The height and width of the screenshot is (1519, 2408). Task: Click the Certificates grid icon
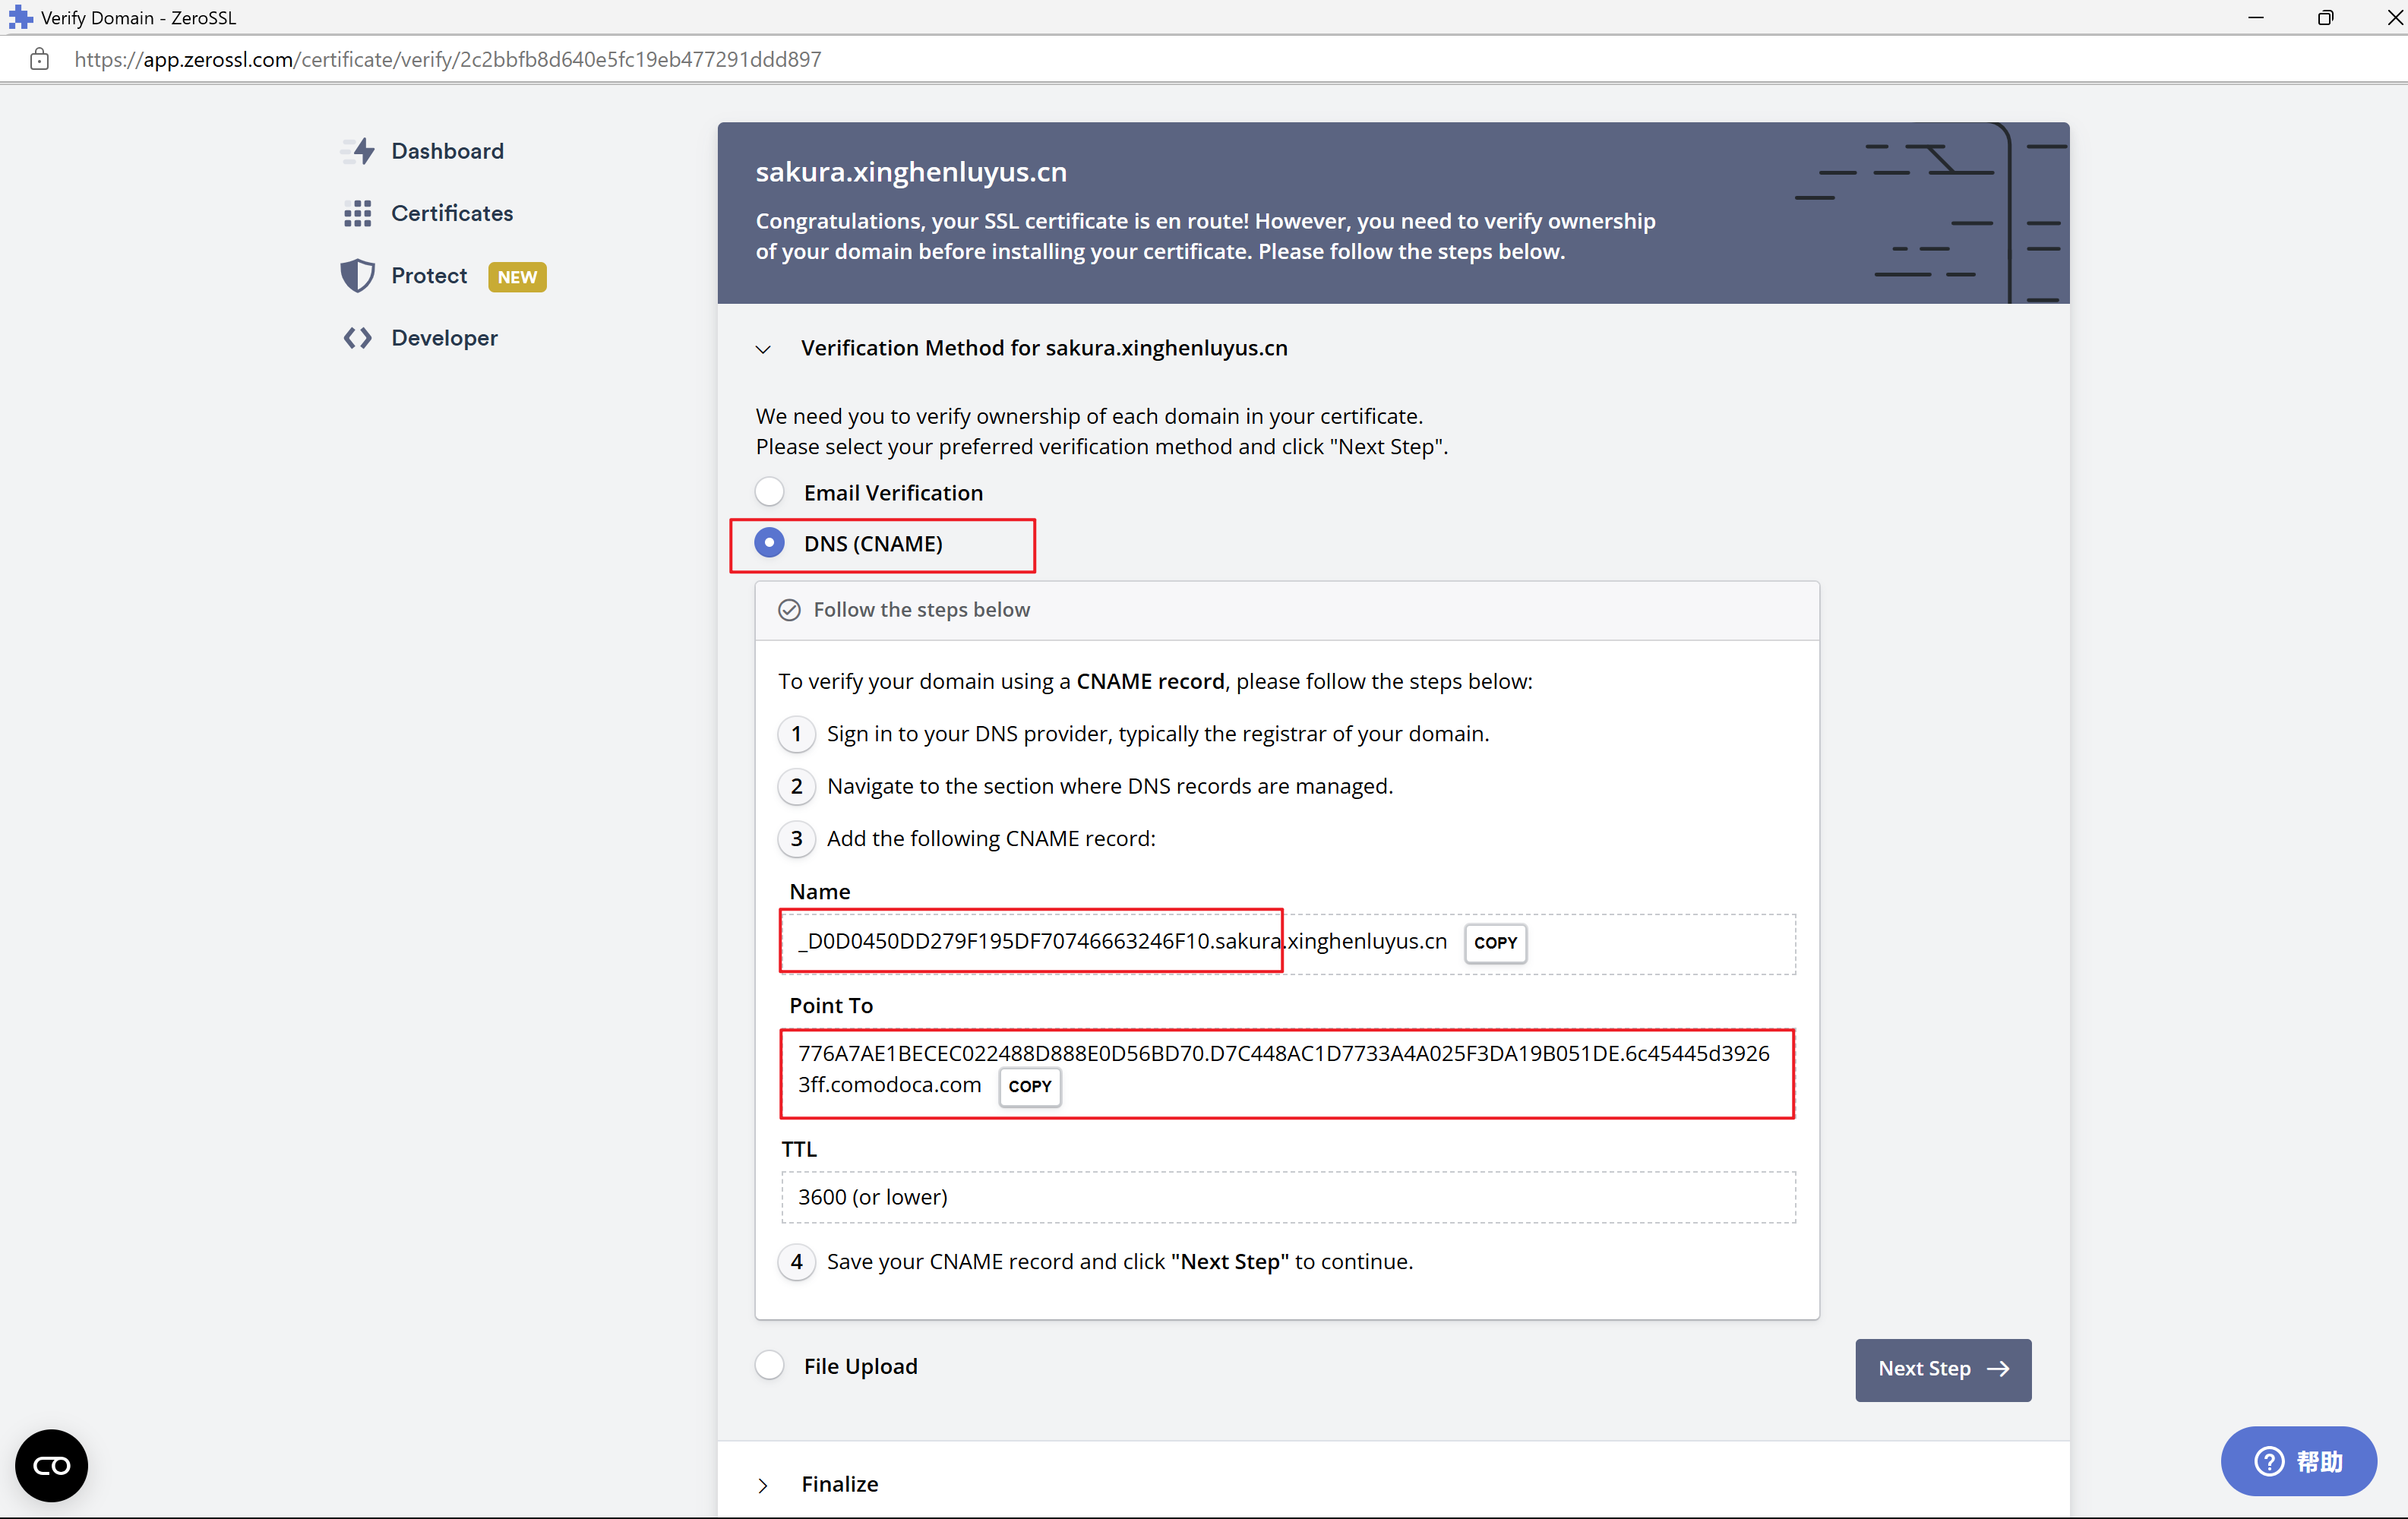[x=358, y=213]
